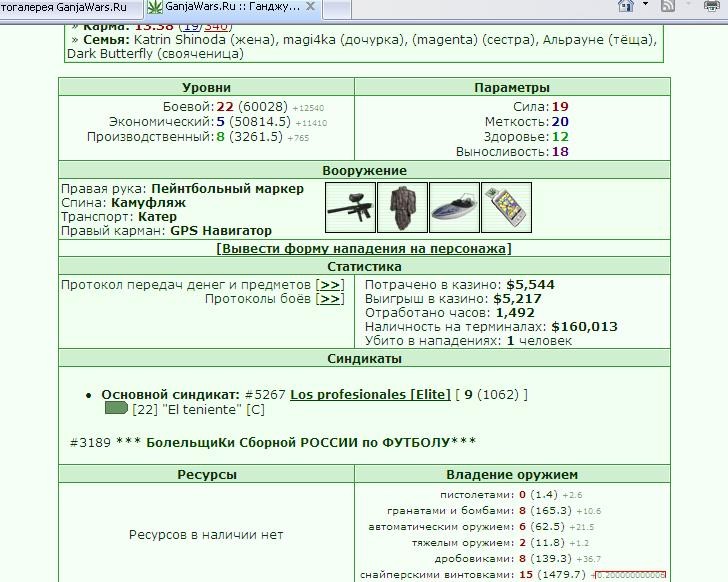The height and width of the screenshot is (582, 728).
Task: Click the 'дробовиками' skill row
Action: point(518,558)
